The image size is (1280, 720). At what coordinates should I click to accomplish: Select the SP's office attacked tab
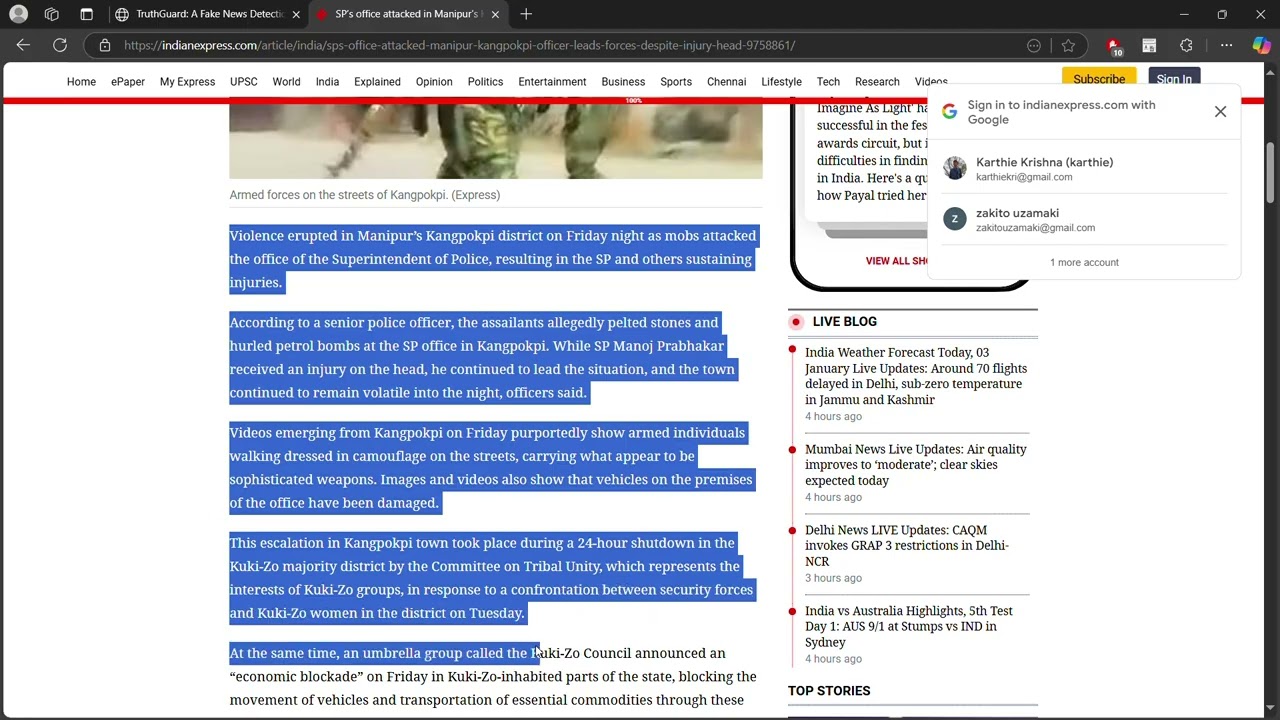pos(400,14)
